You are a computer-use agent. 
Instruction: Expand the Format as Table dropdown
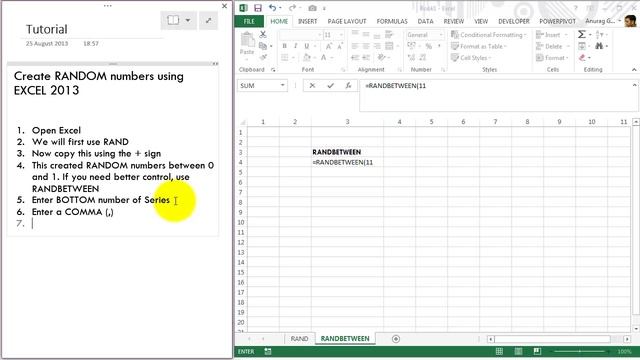(479, 47)
